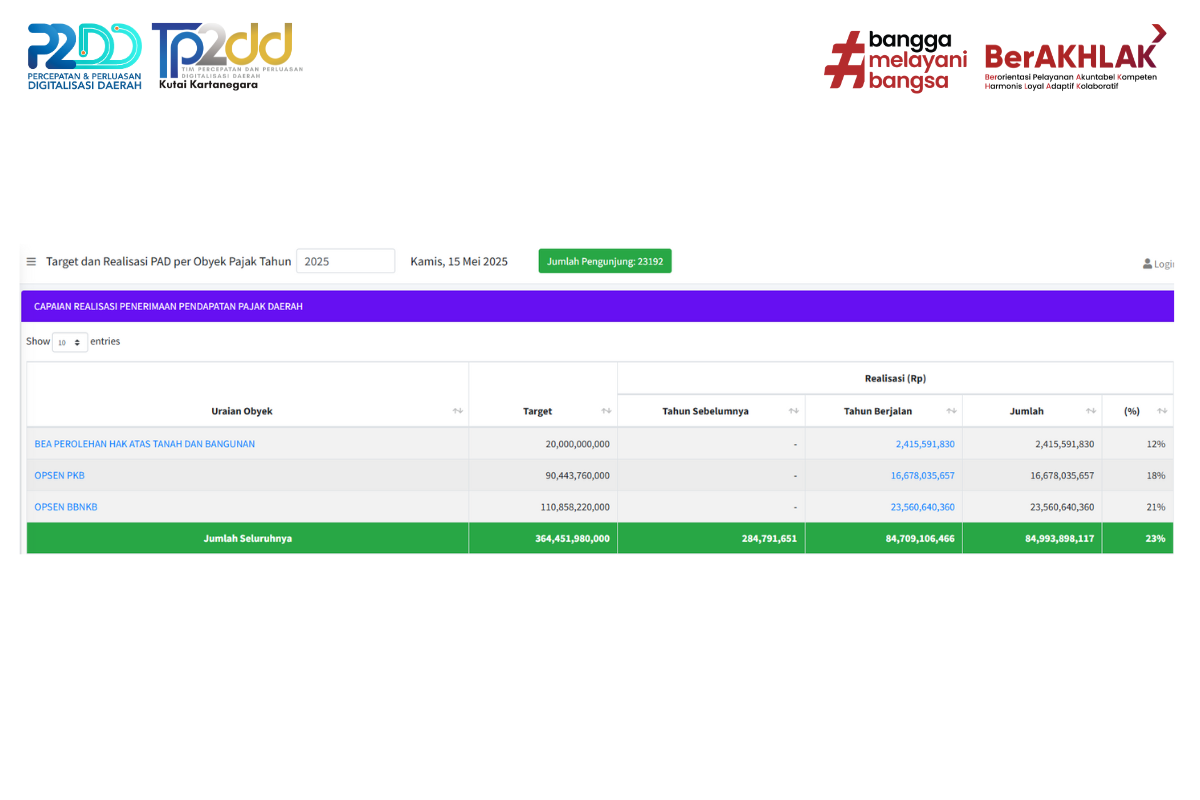Screen dimensions: 1200x800
Task: Open the hamburger sidebar menu icon
Action: (31, 262)
